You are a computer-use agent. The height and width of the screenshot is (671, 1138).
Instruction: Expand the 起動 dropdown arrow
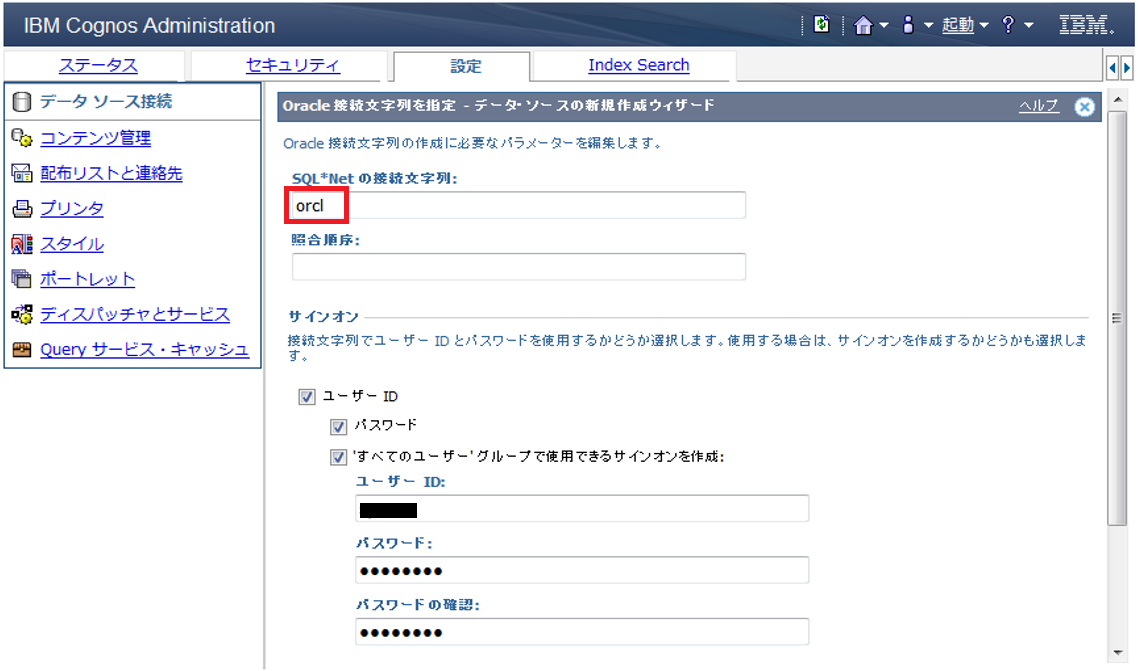(983, 25)
